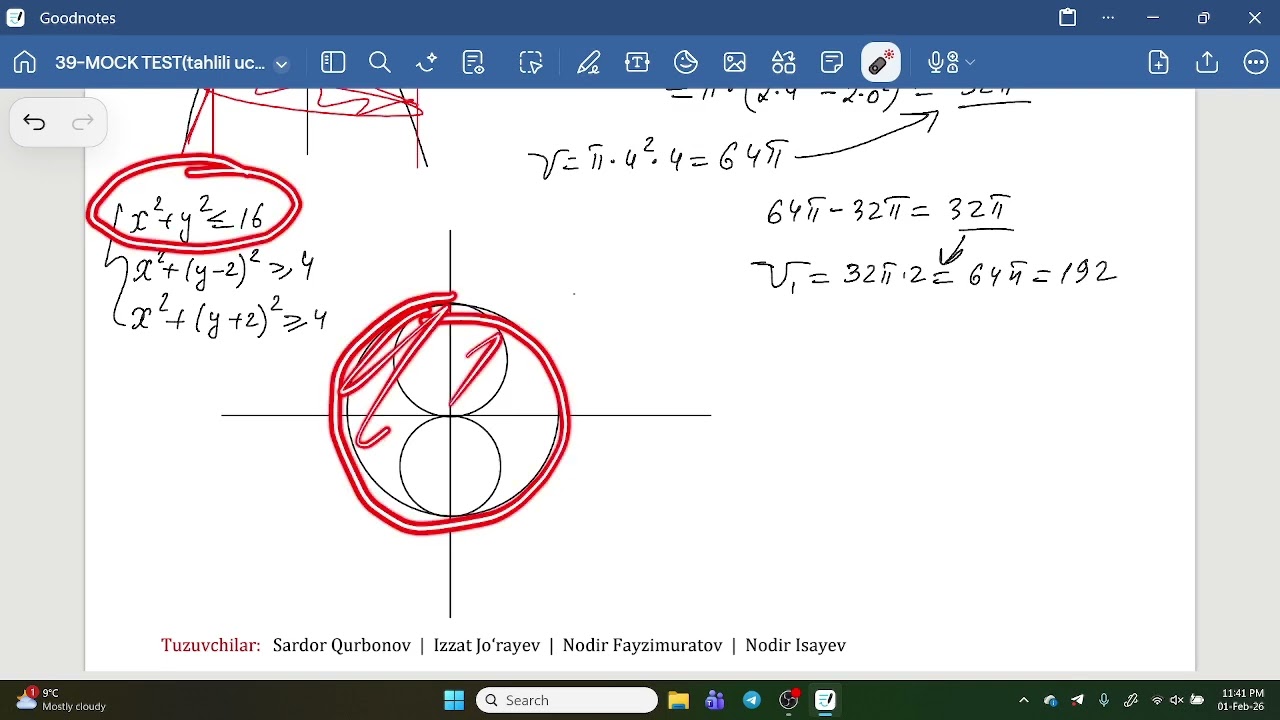Undo the last stroke
Image resolution: width=1280 pixels, height=720 pixels.
tap(34, 122)
